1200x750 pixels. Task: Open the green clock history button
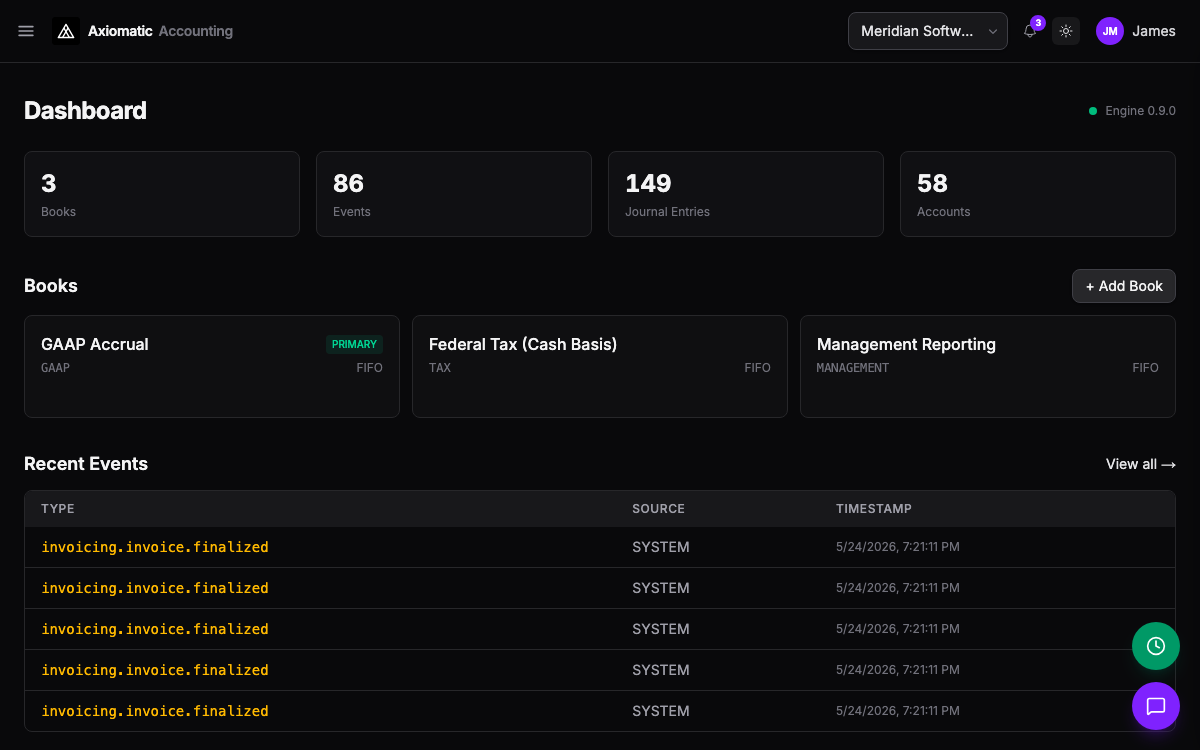pos(1156,646)
